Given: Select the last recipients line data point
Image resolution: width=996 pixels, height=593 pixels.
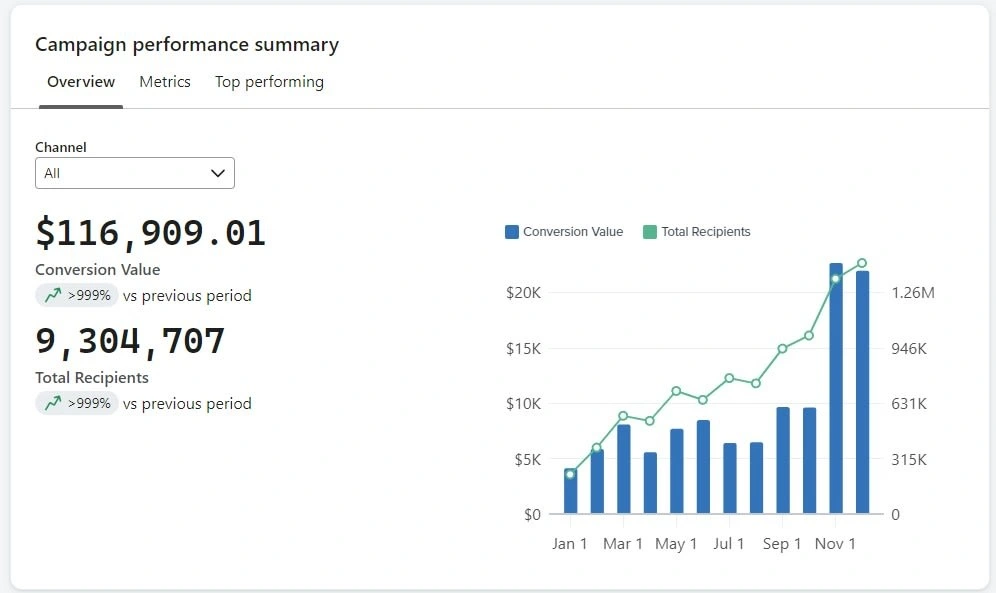Looking at the screenshot, I should (862, 263).
